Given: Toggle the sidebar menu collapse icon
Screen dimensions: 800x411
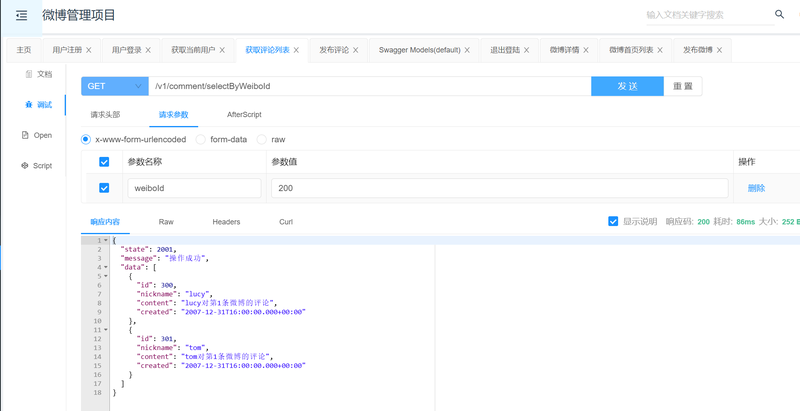Looking at the screenshot, I should click(21, 16).
